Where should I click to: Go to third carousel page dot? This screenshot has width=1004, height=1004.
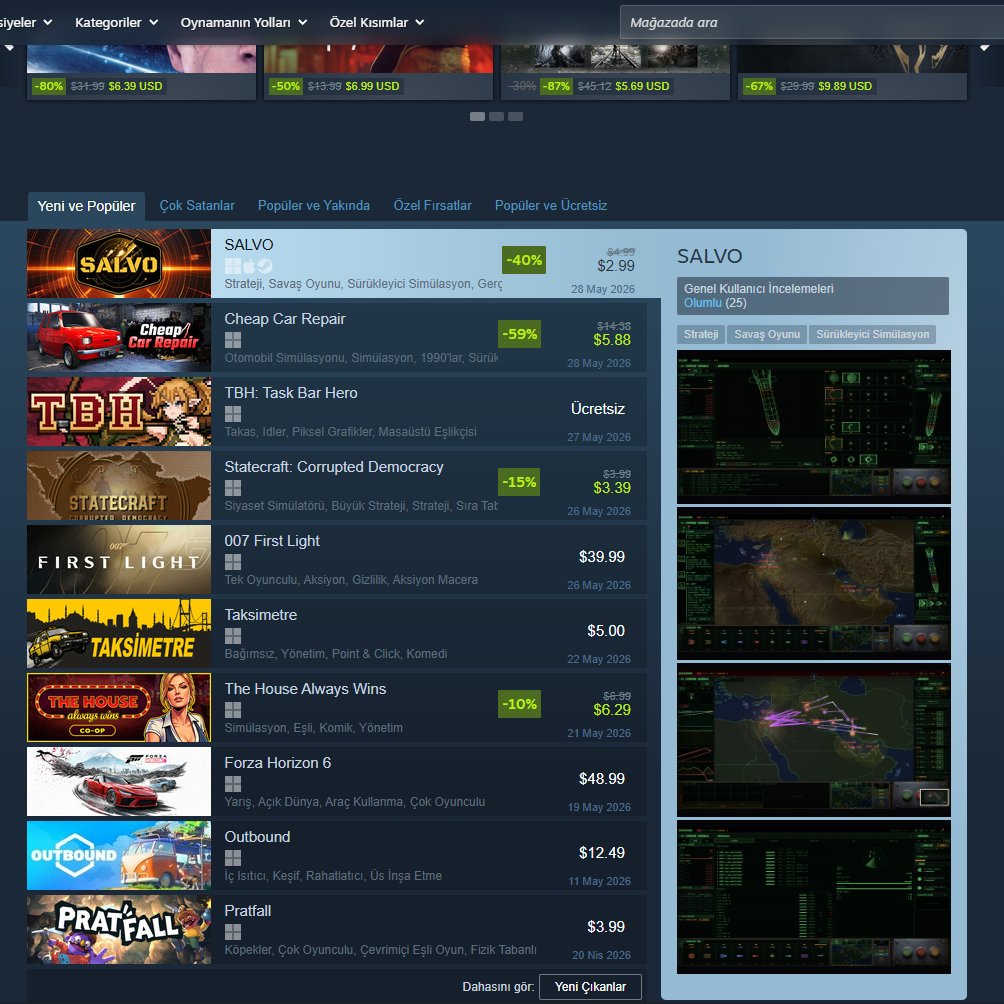pyautogui.click(x=515, y=117)
